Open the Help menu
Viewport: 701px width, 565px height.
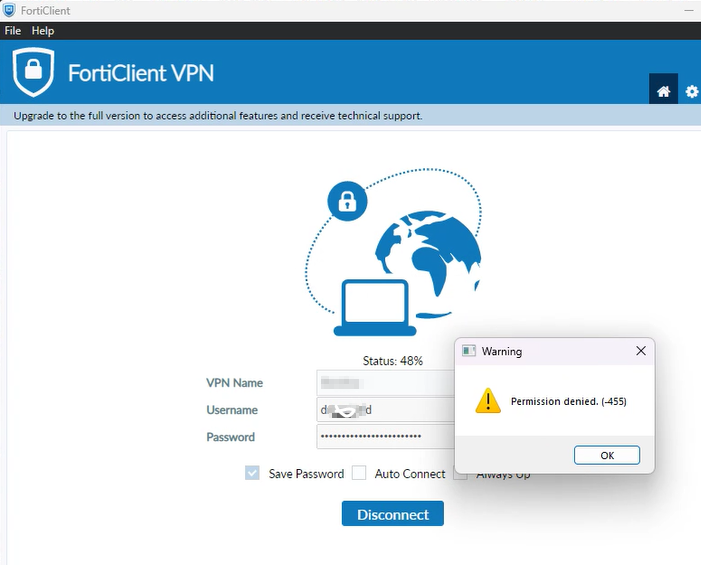(43, 31)
